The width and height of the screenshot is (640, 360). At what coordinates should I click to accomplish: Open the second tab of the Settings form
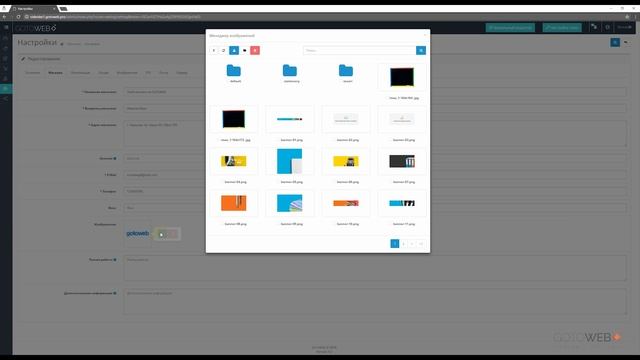click(55, 73)
